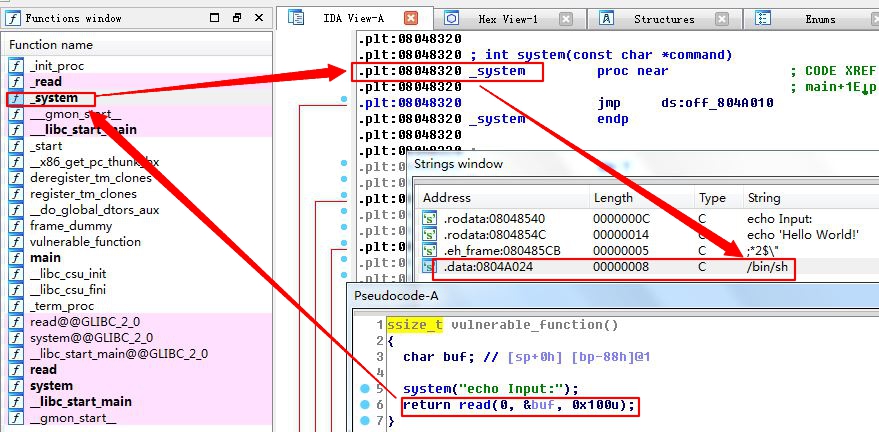
Task: Float the Functions window panel
Action: click(237, 18)
